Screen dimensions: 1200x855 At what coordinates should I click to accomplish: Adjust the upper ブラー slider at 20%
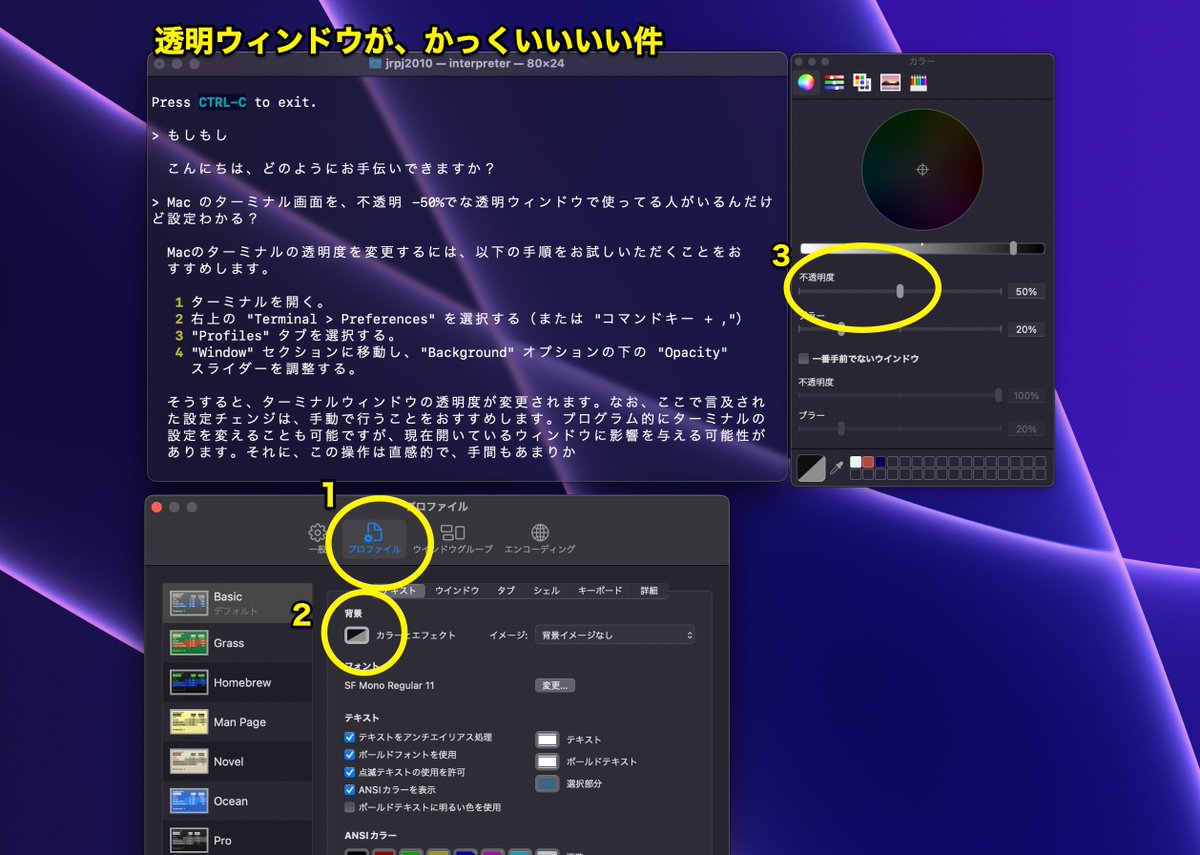pyautogui.click(x=900, y=328)
